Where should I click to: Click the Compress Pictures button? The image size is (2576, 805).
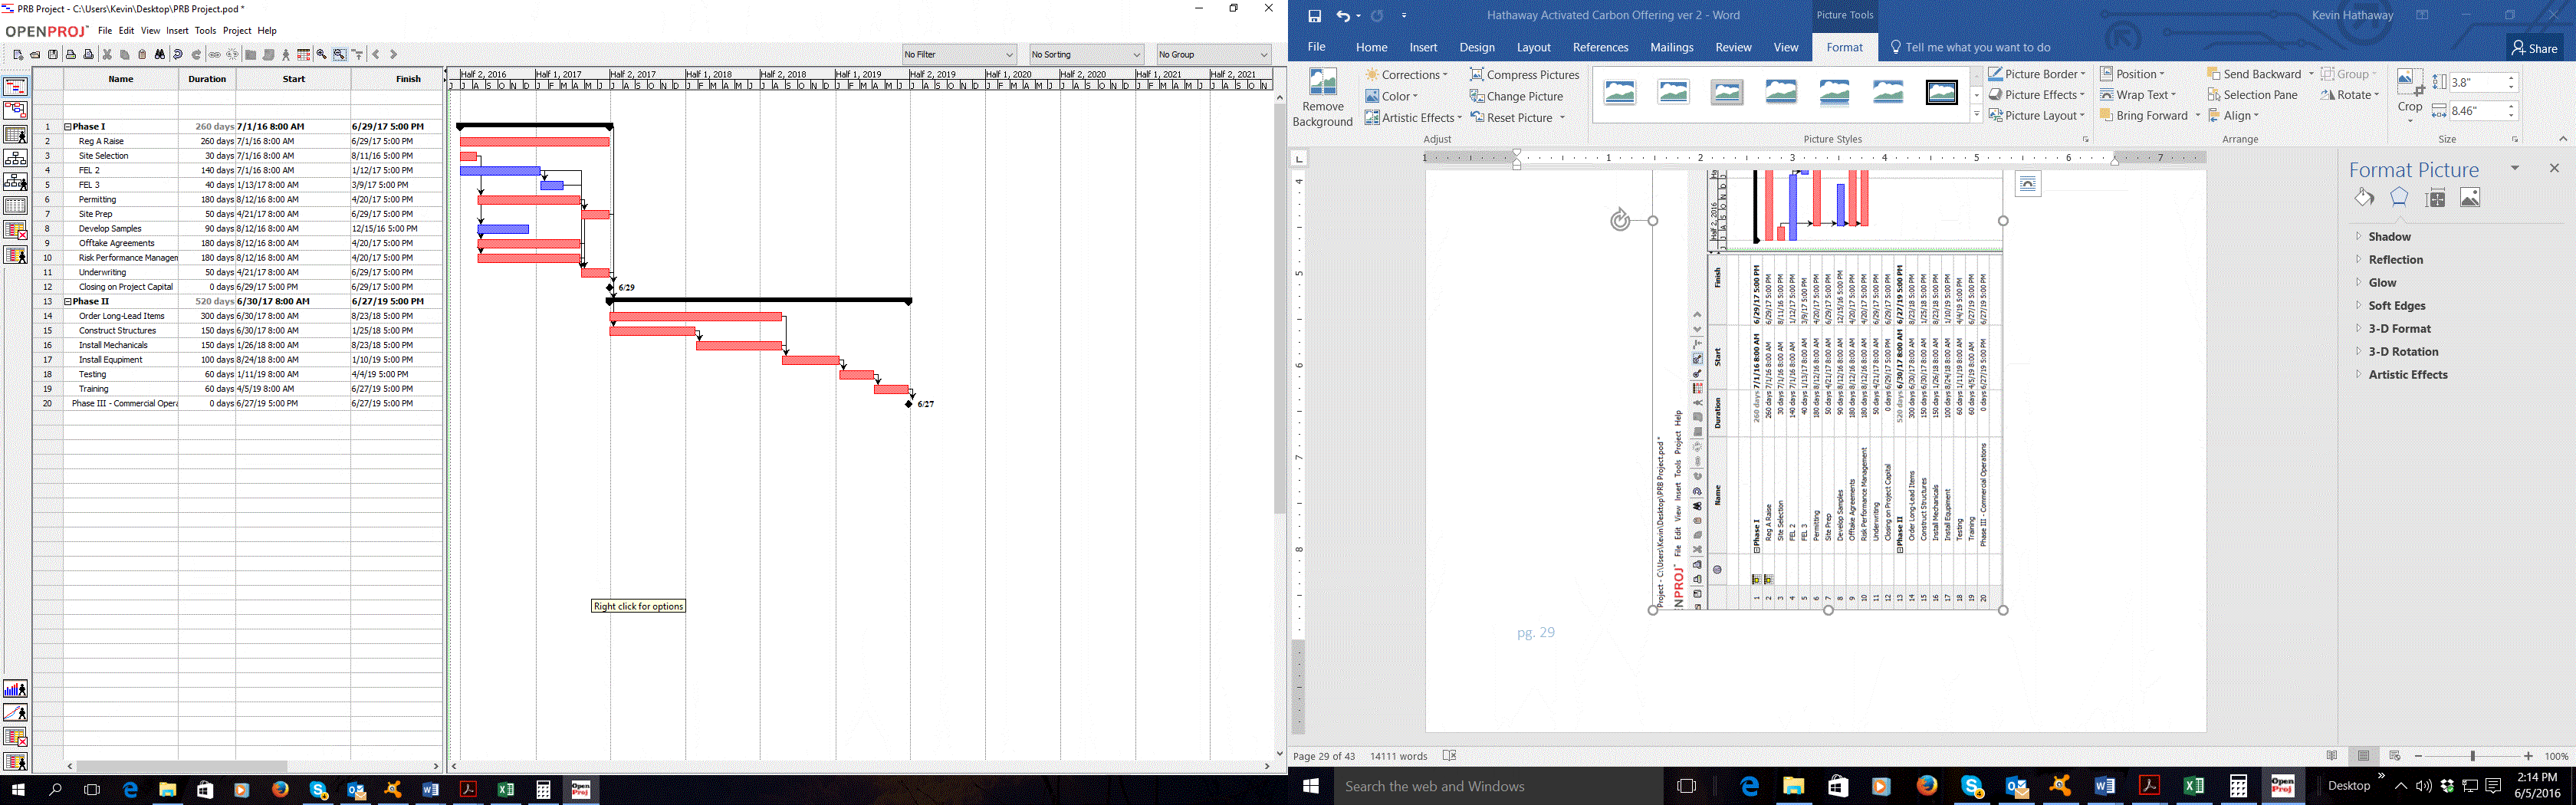point(1524,75)
